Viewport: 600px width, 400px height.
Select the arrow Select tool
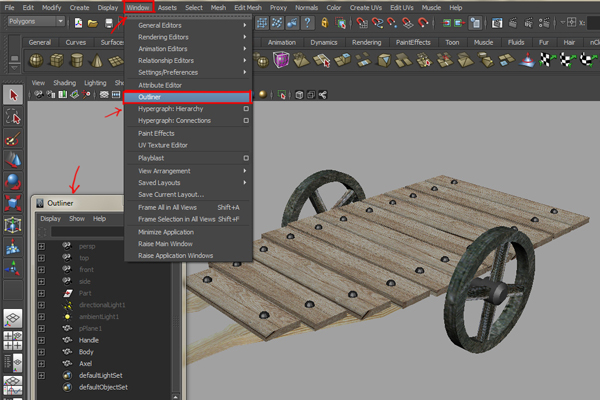pyautogui.click(x=13, y=95)
